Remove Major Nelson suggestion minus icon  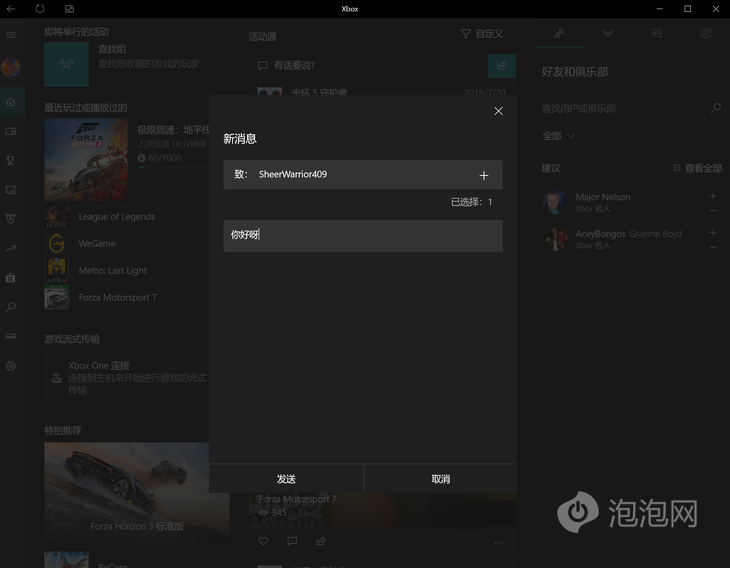pos(713,211)
